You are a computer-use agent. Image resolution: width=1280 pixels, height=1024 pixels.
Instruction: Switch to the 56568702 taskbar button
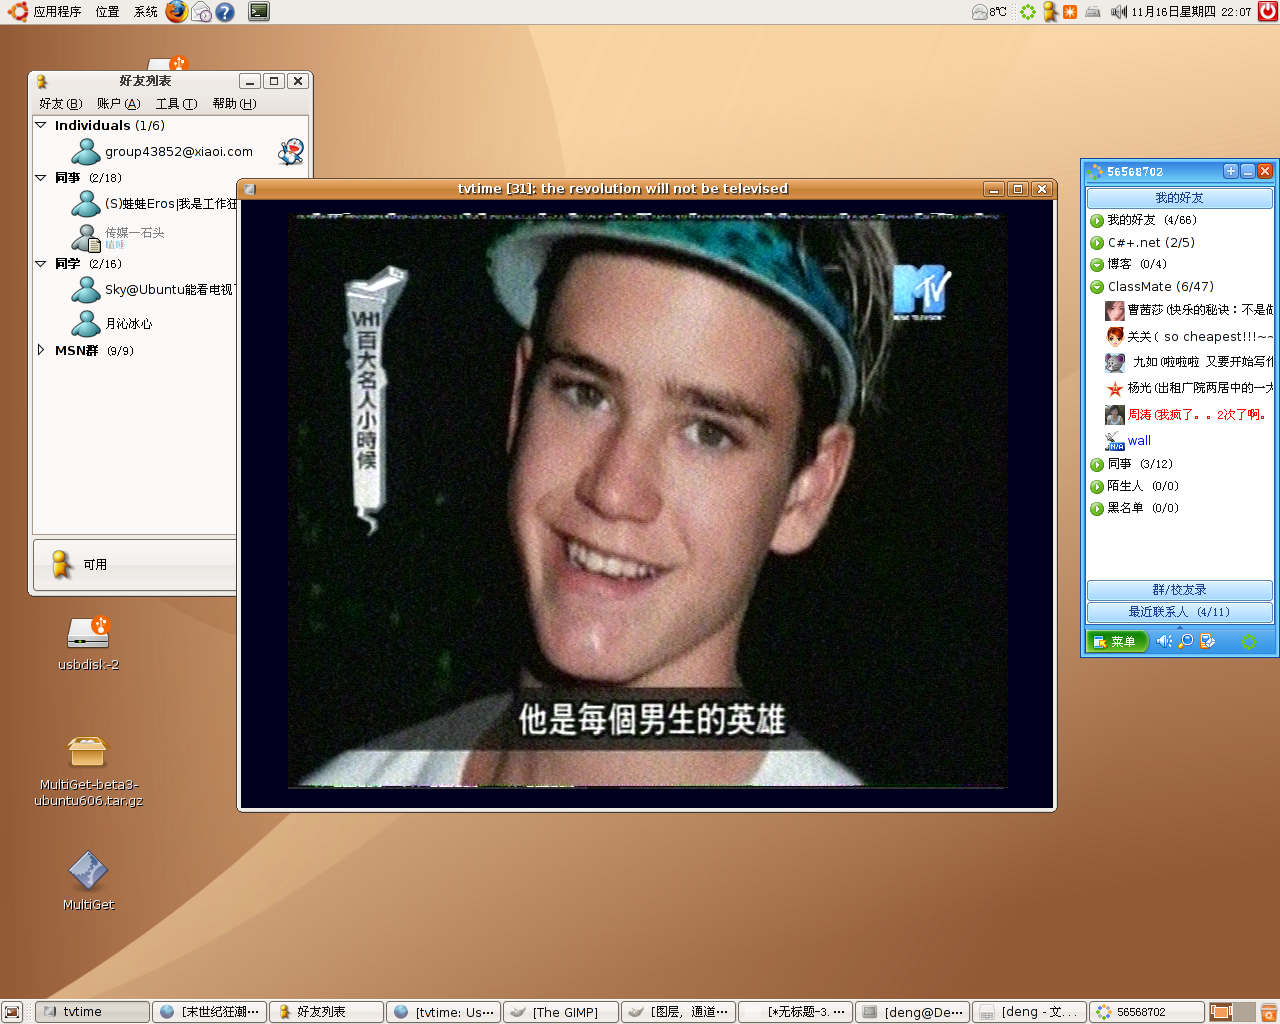[x=1147, y=1012]
